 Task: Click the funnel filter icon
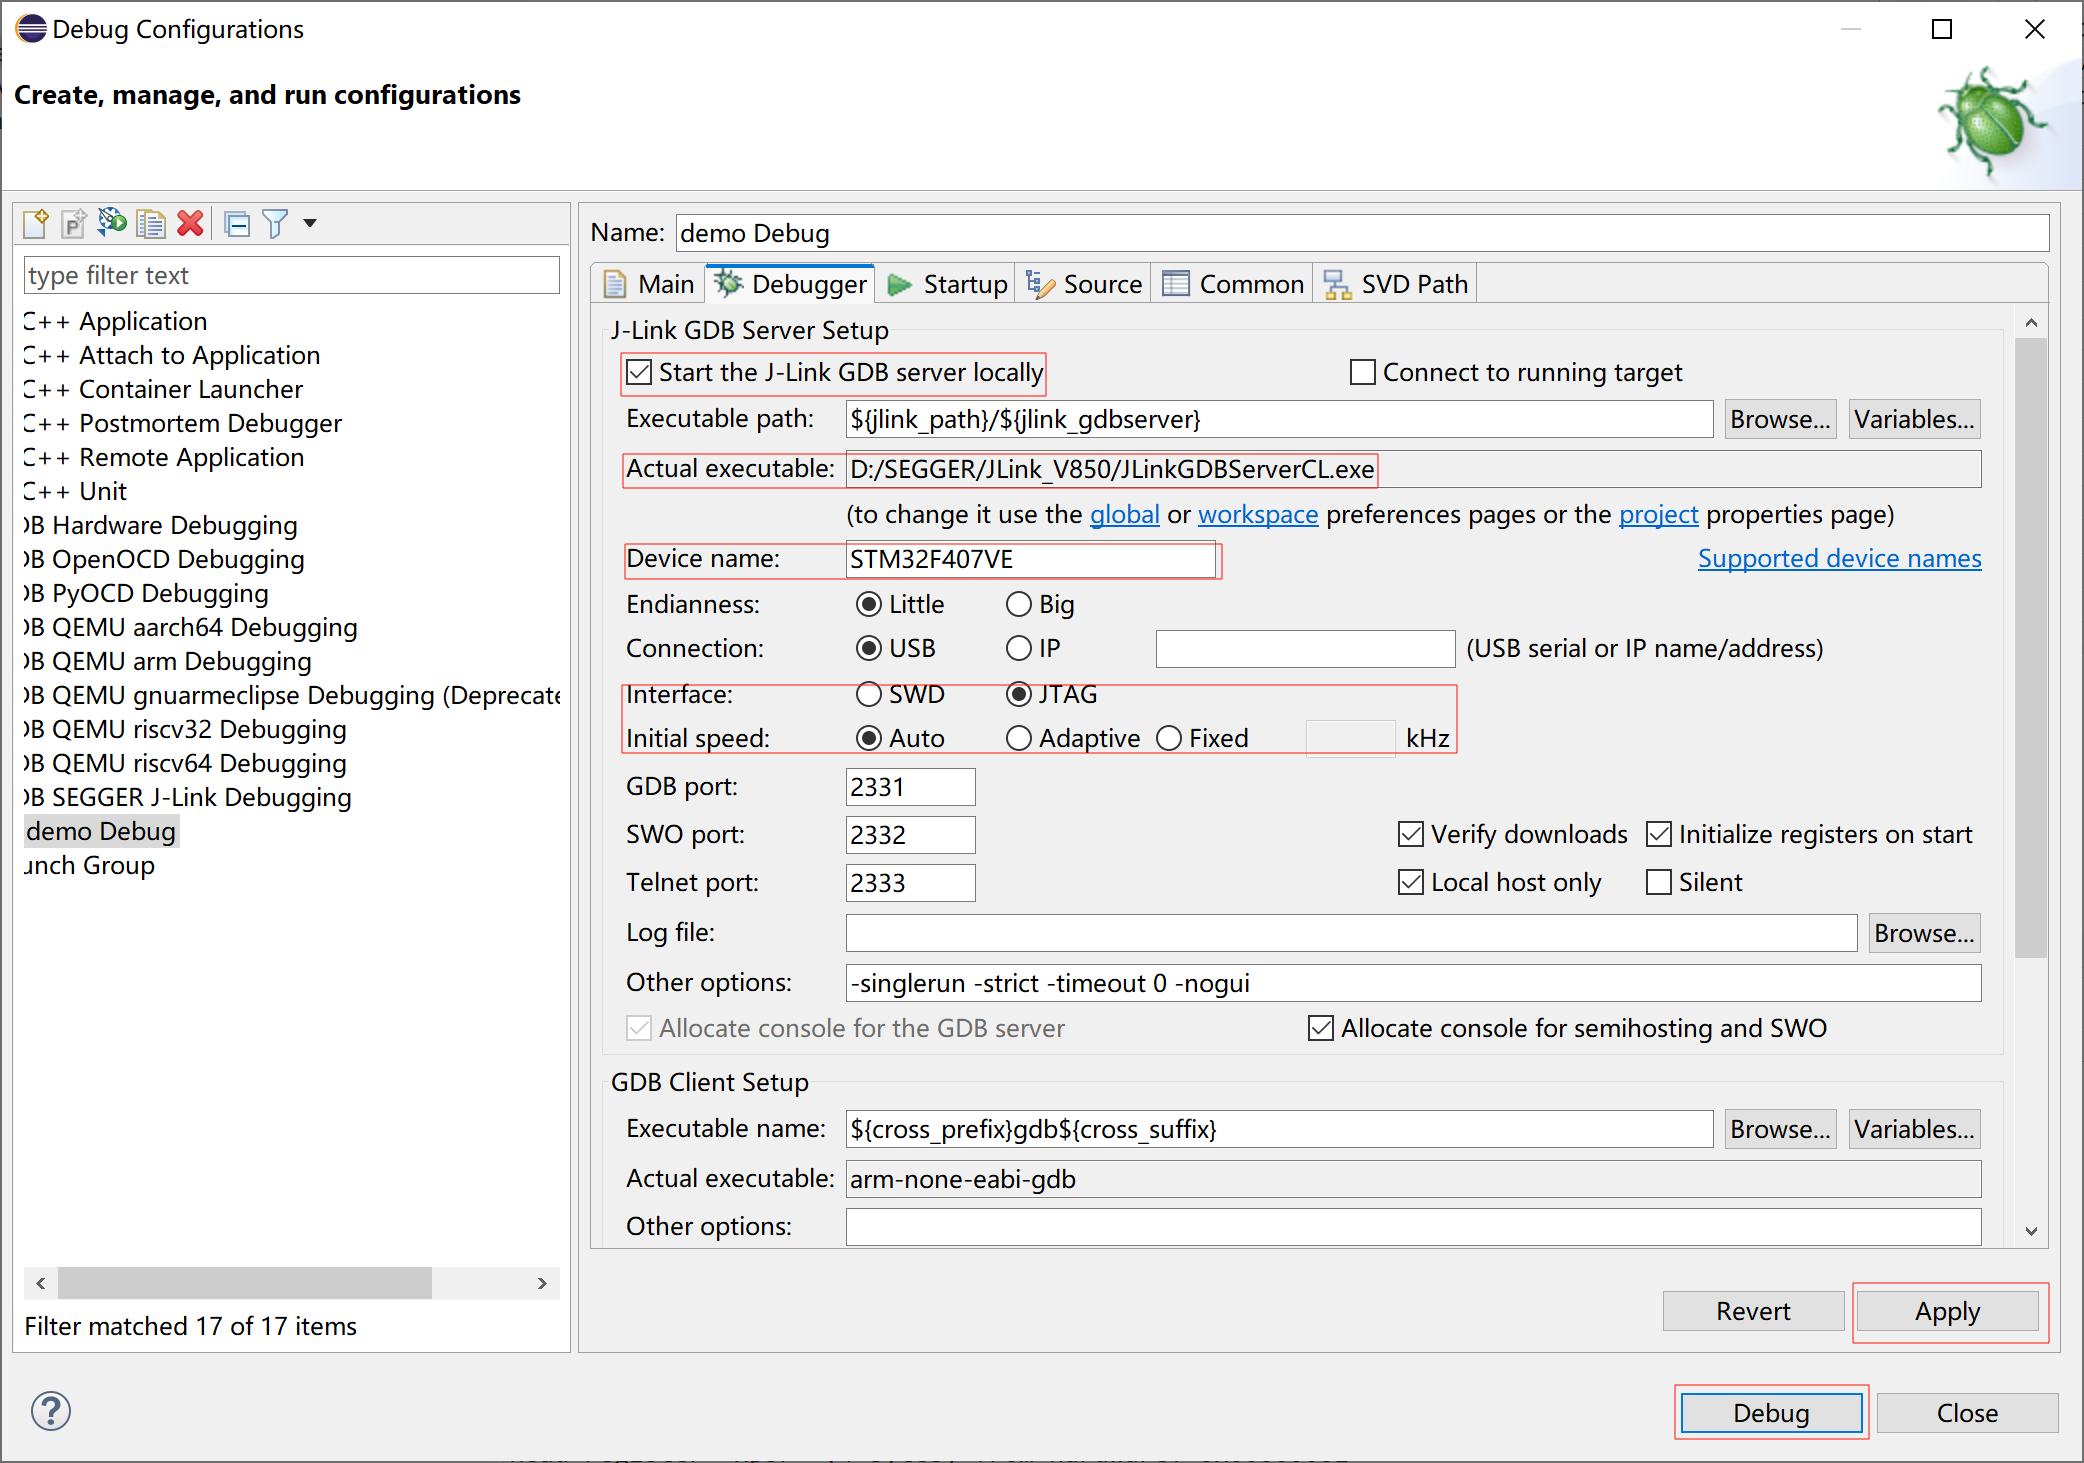[x=275, y=223]
